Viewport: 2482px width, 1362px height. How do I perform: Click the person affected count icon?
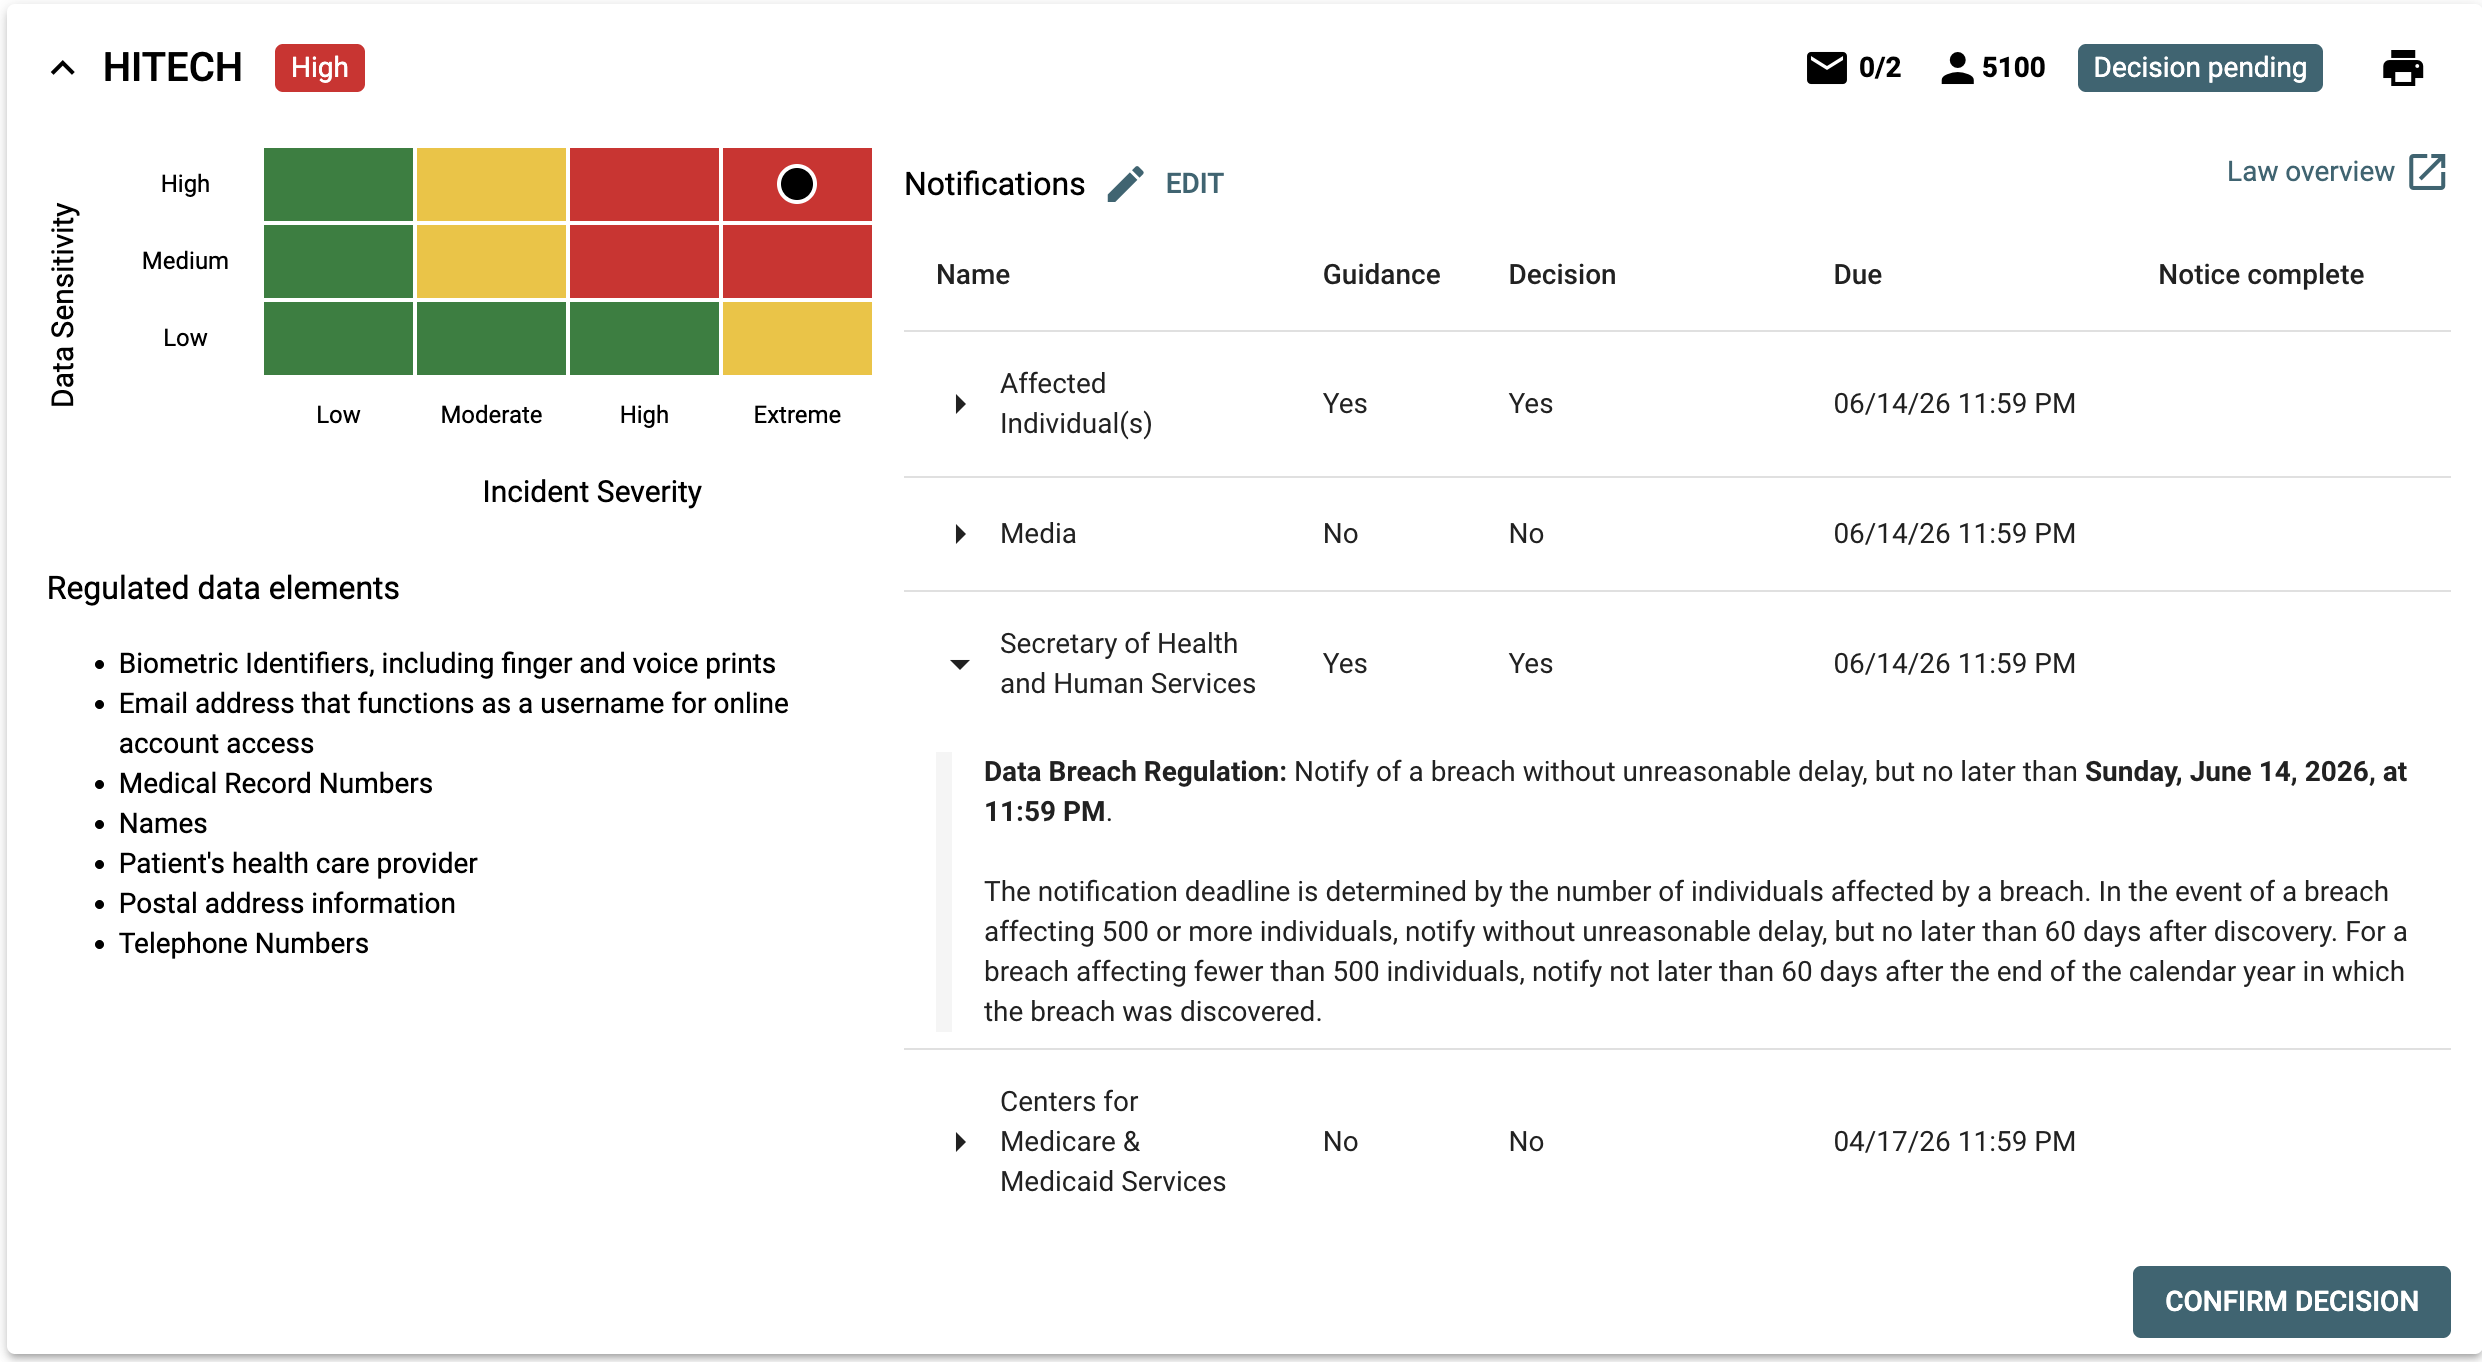point(1957,68)
